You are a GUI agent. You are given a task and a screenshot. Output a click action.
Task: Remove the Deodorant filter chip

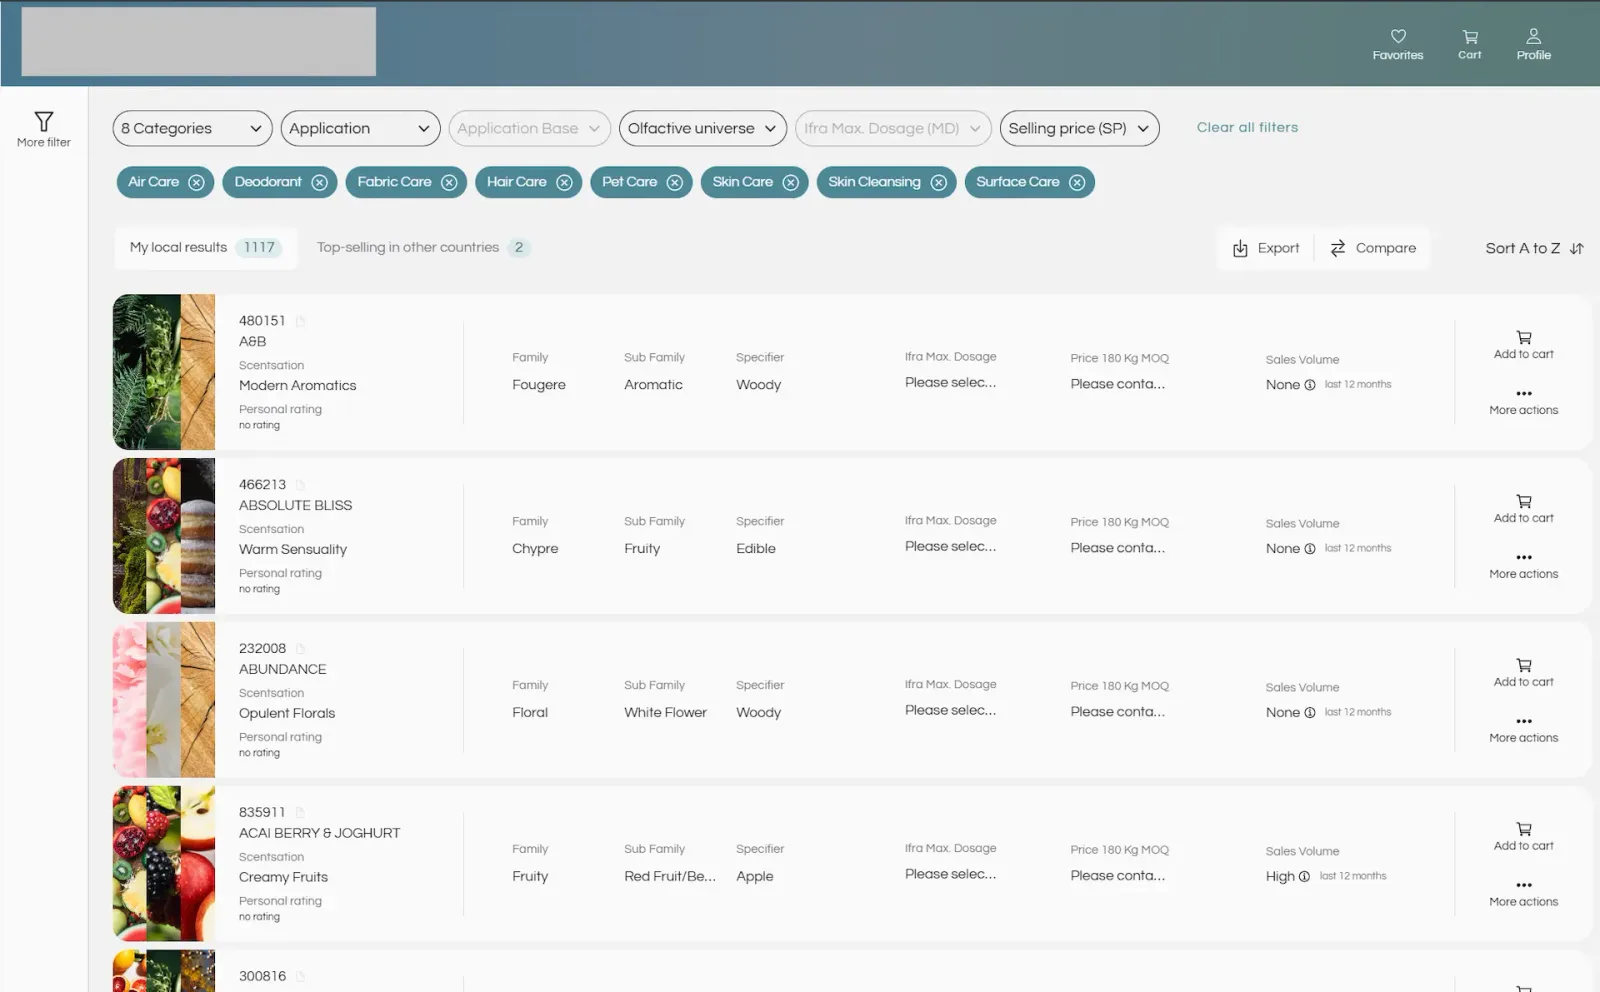tap(319, 182)
